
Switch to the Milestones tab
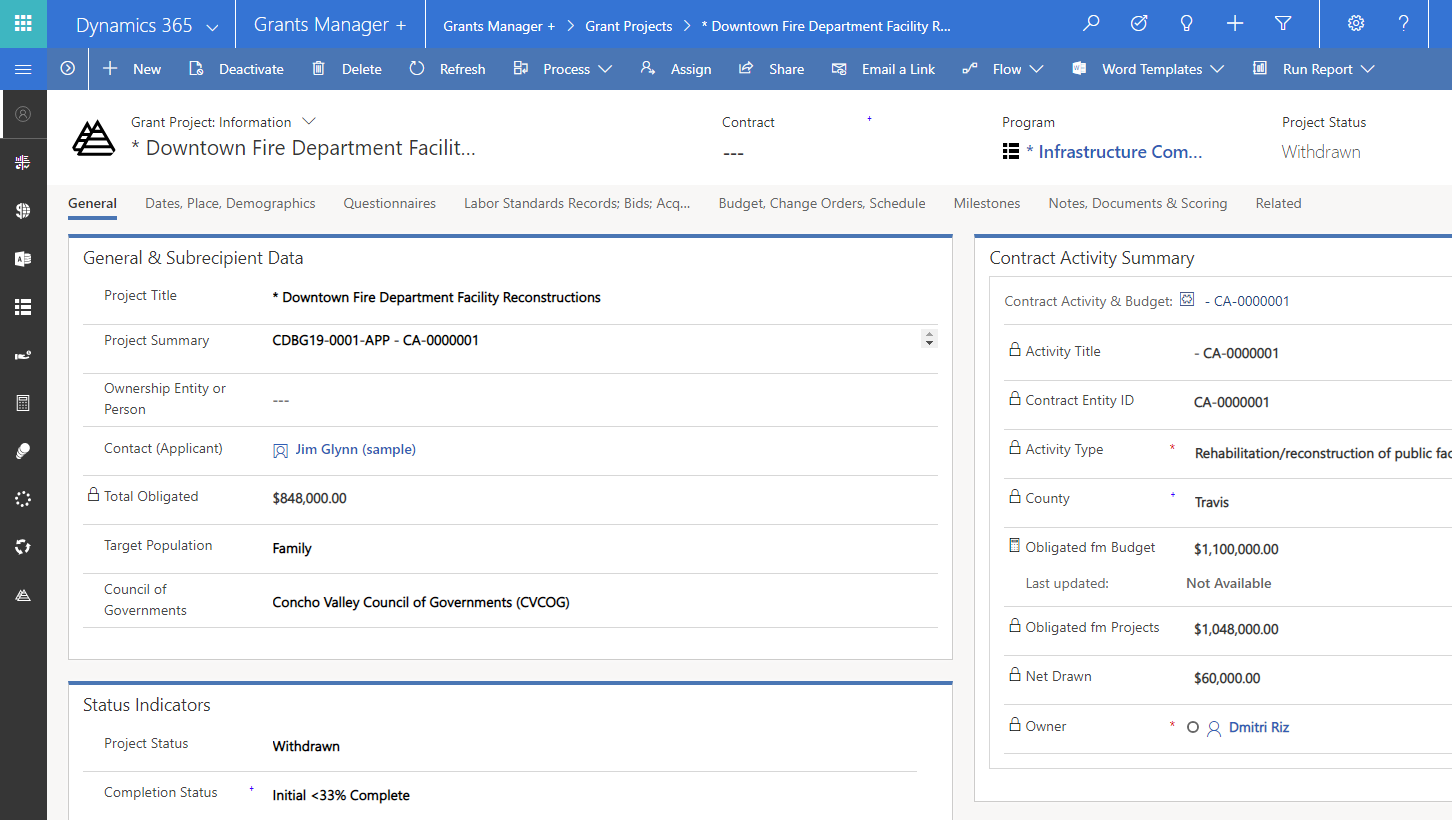click(x=987, y=203)
